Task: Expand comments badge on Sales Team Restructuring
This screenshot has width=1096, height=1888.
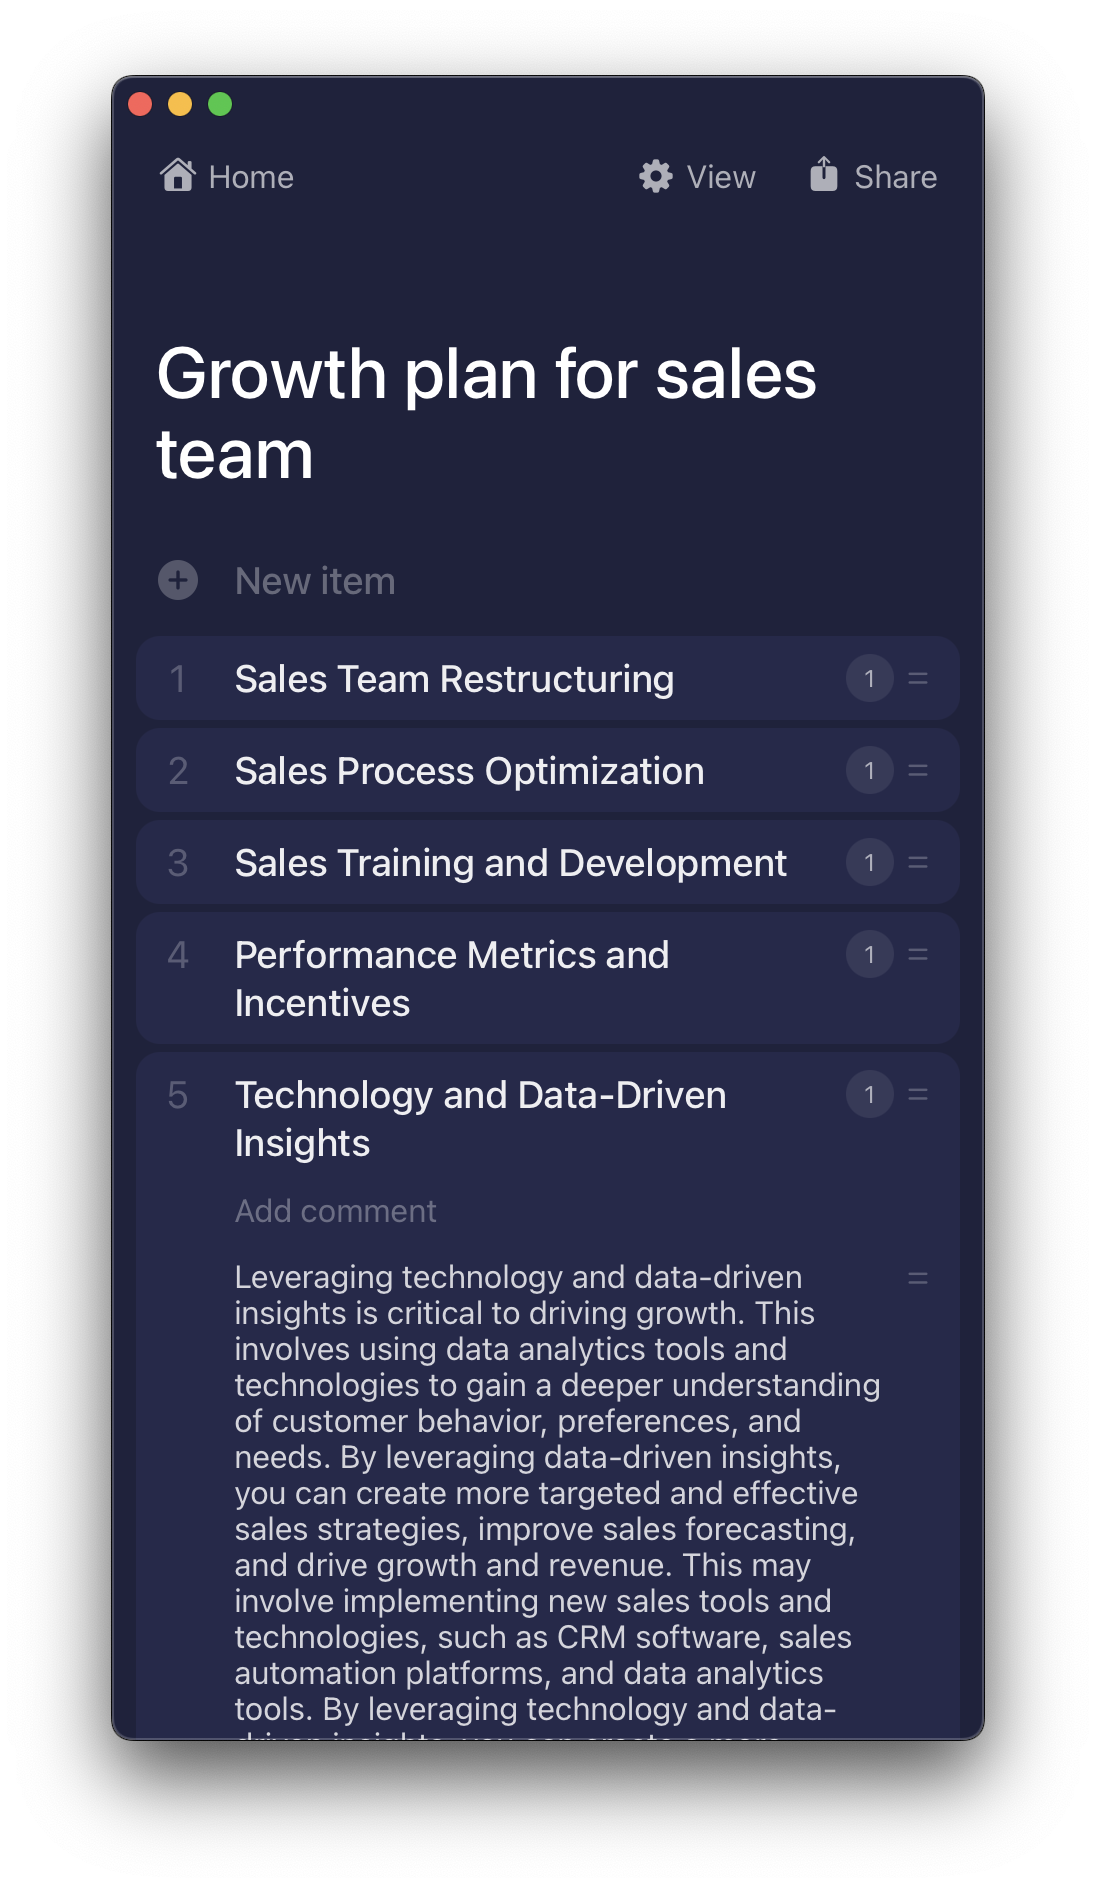Action: (869, 679)
